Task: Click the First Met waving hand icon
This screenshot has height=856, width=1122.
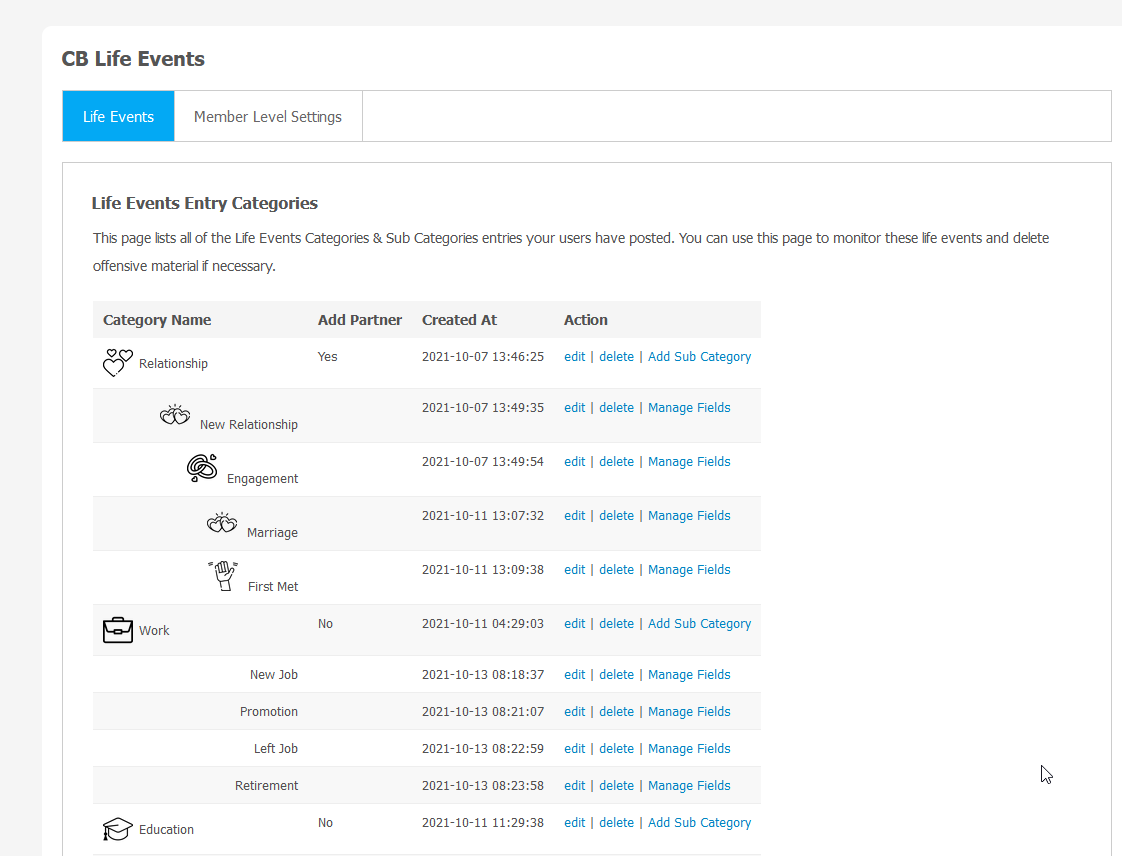Action: (x=224, y=576)
